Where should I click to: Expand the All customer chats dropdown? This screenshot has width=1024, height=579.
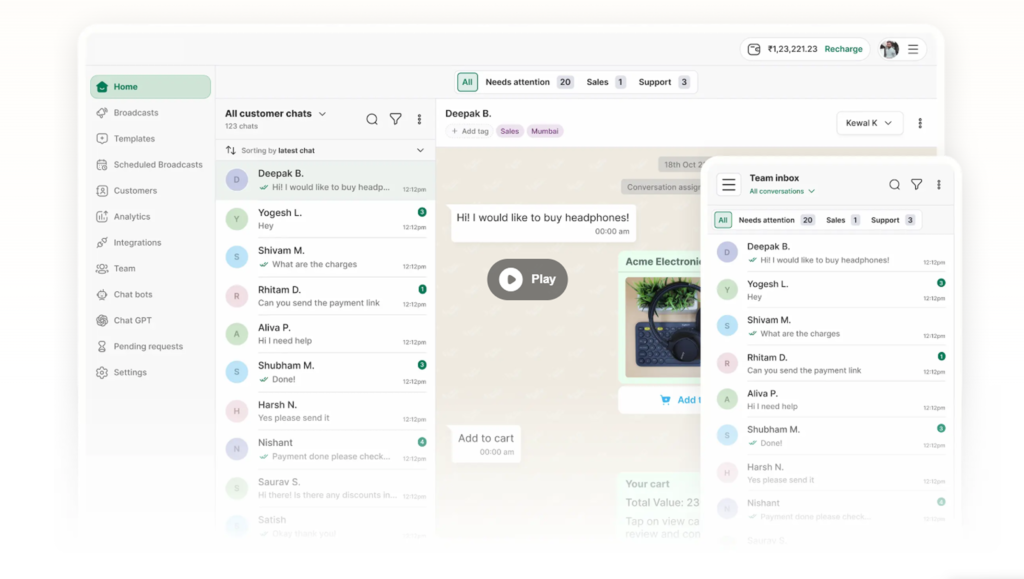click(x=322, y=114)
